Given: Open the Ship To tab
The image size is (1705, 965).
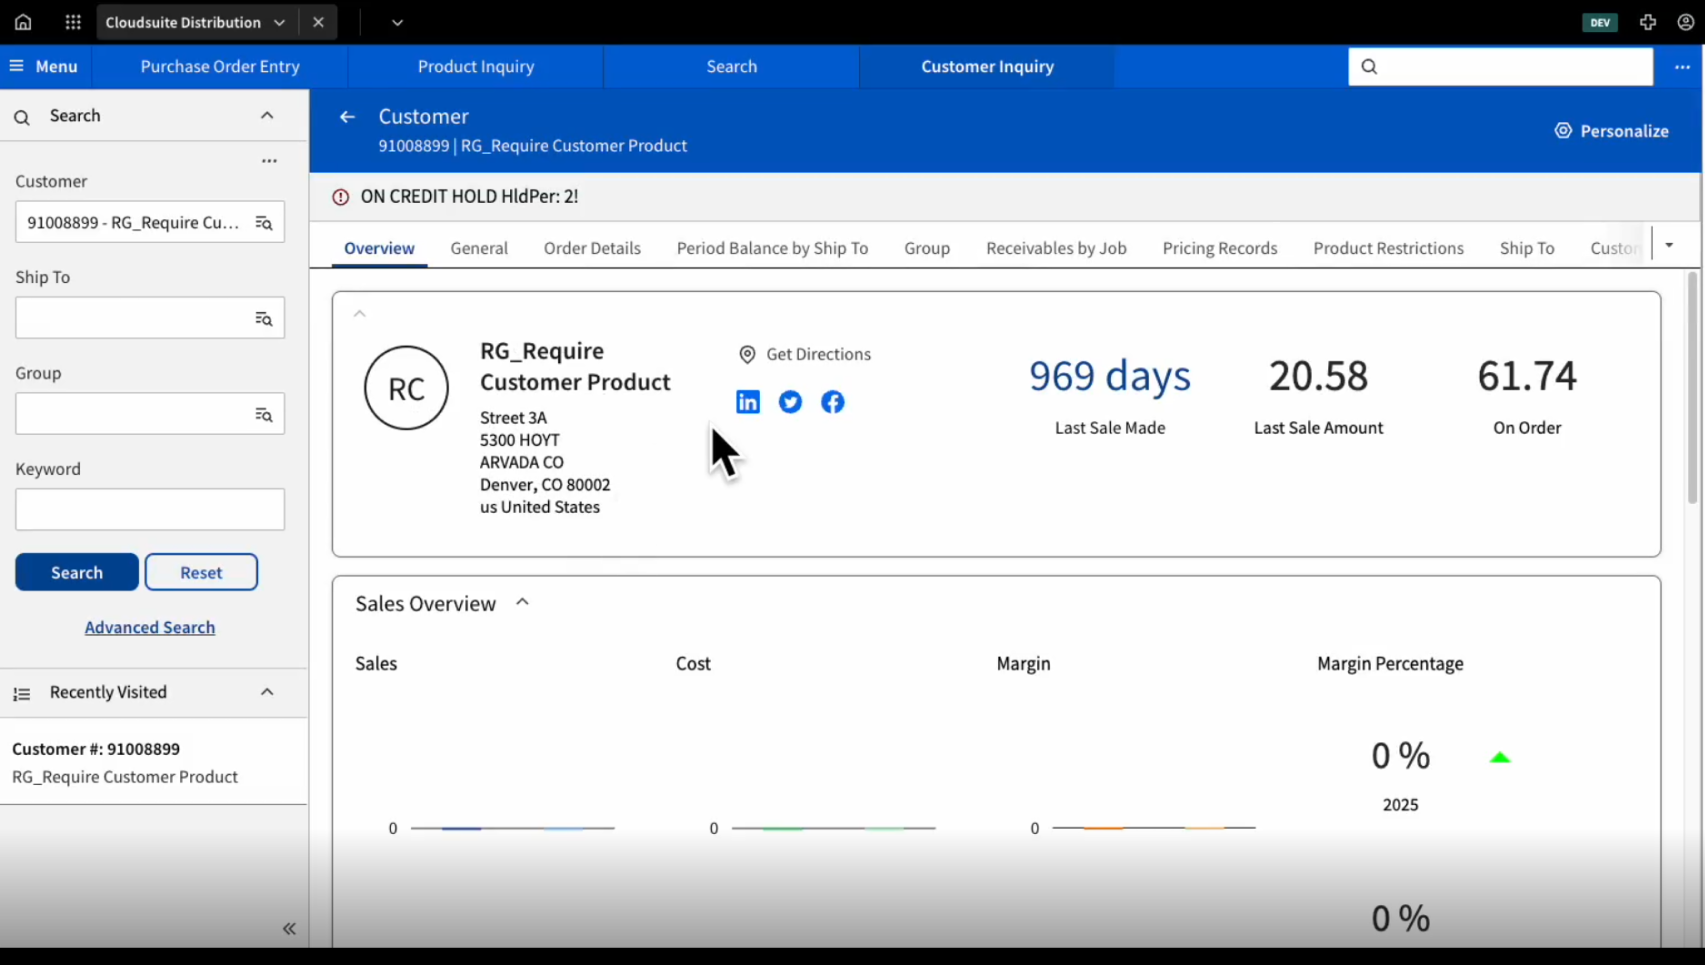Looking at the screenshot, I should pyautogui.click(x=1527, y=248).
